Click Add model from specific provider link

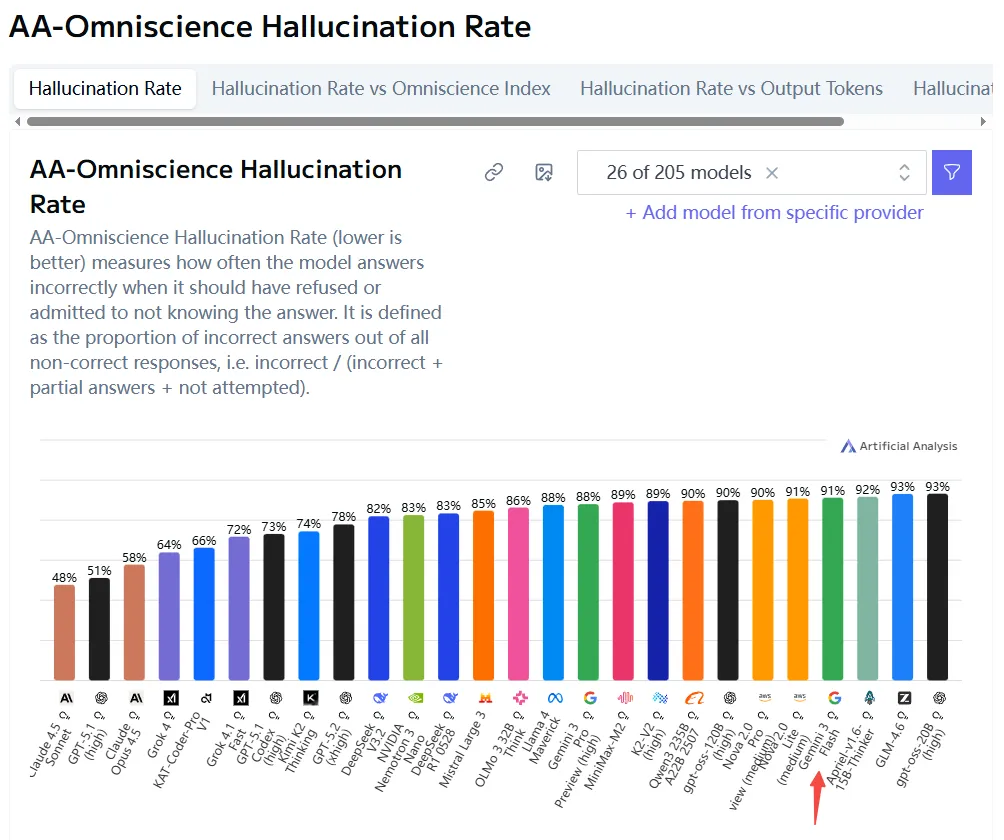774,213
